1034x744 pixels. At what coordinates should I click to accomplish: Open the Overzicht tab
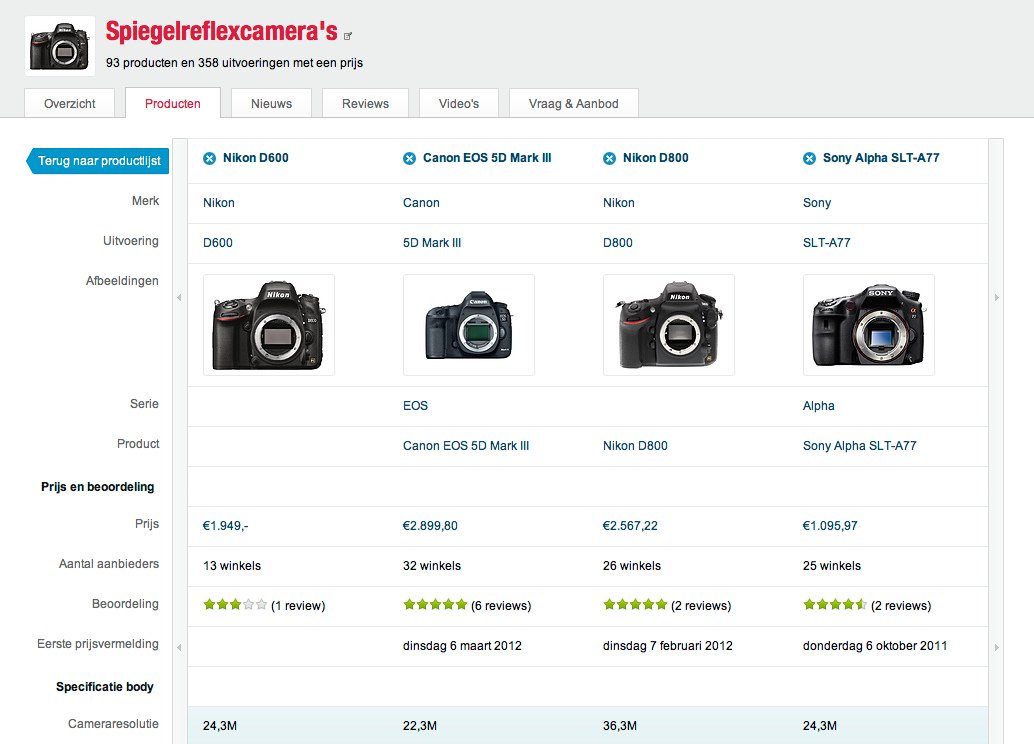point(69,104)
